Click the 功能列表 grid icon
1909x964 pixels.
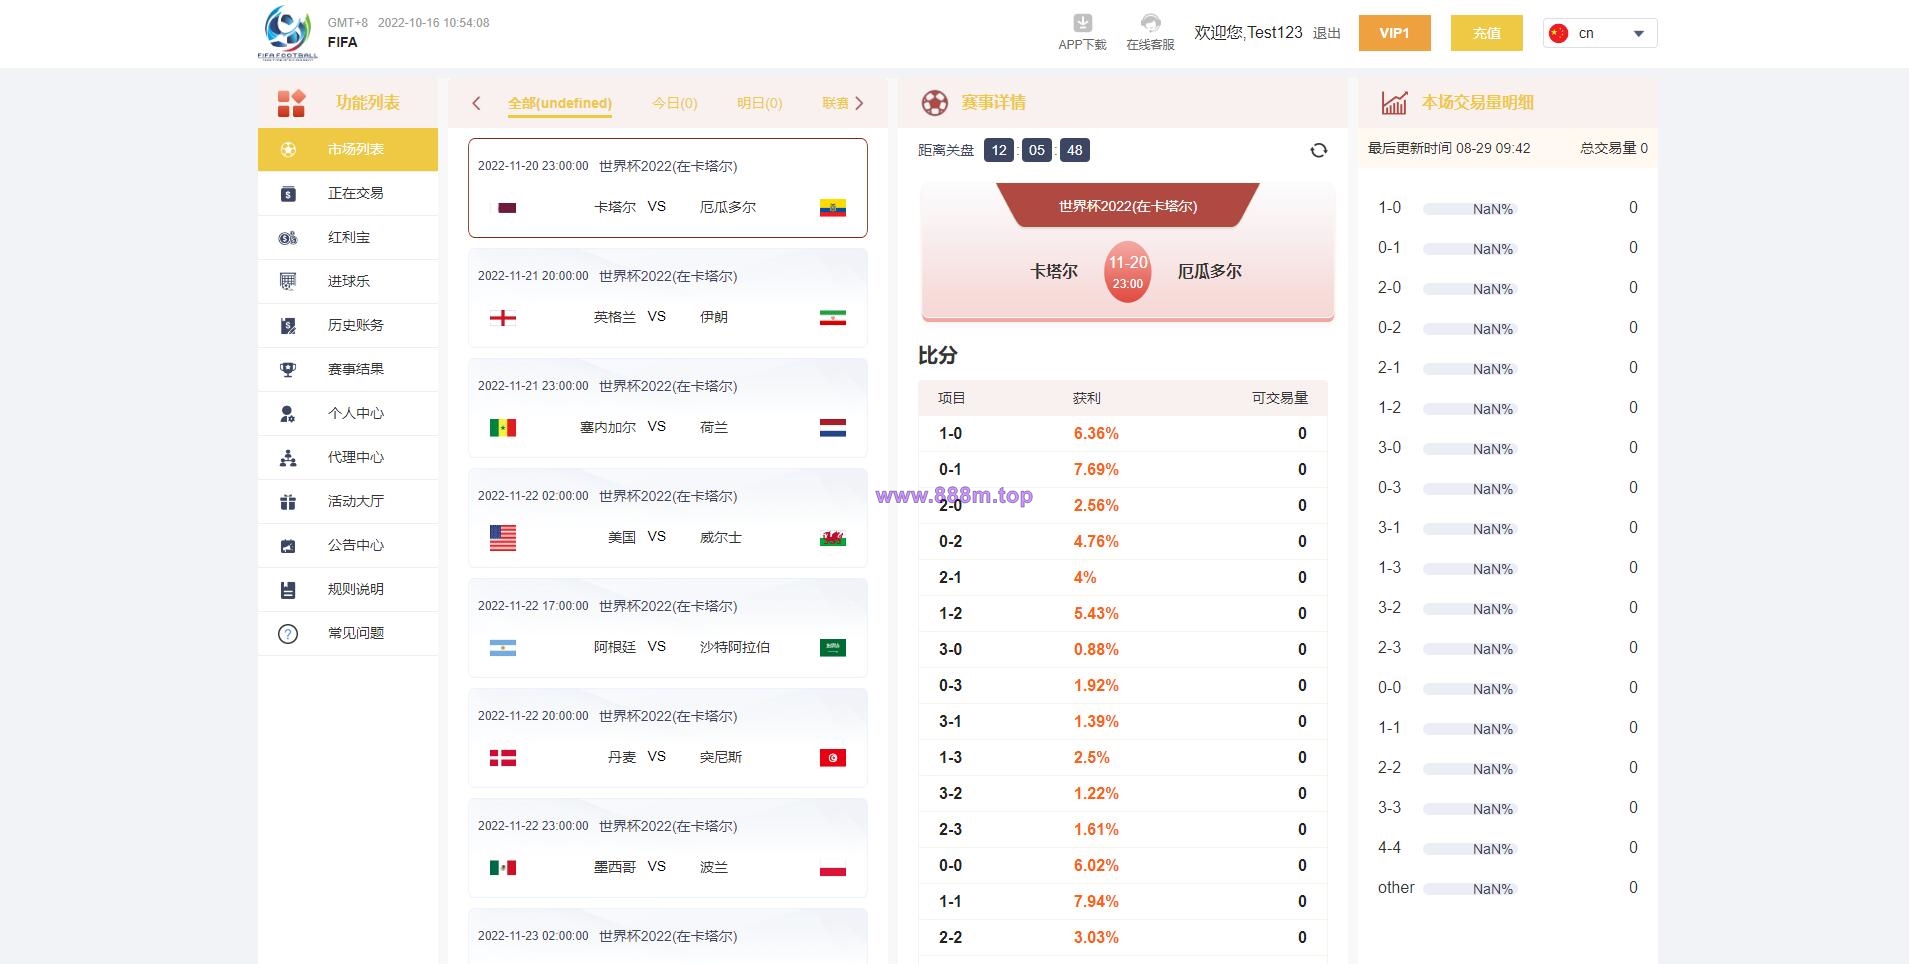[291, 103]
